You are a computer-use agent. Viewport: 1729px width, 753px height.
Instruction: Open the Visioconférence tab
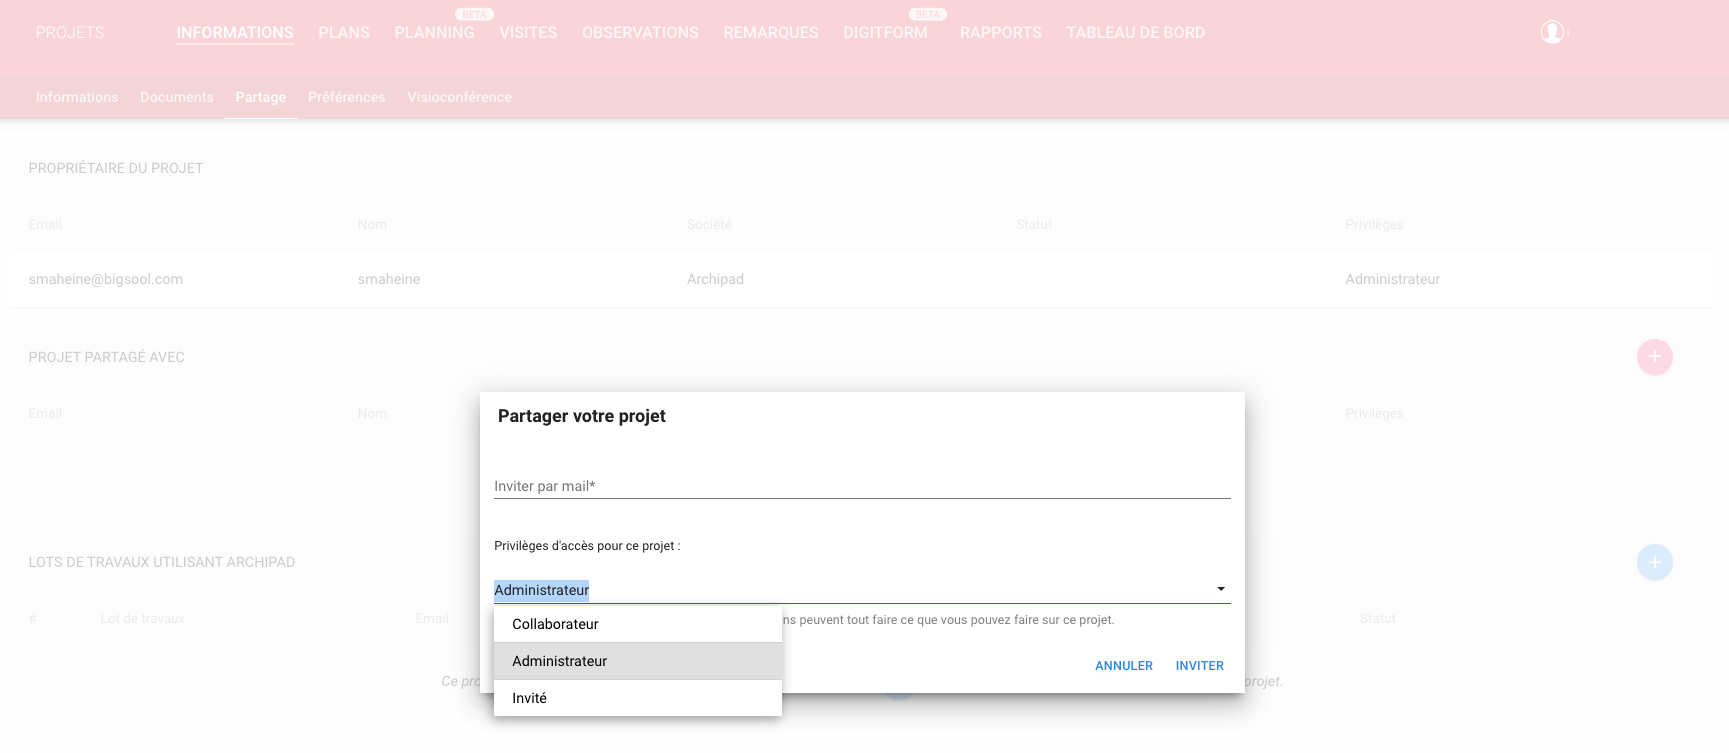pyautogui.click(x=459, y=97)
